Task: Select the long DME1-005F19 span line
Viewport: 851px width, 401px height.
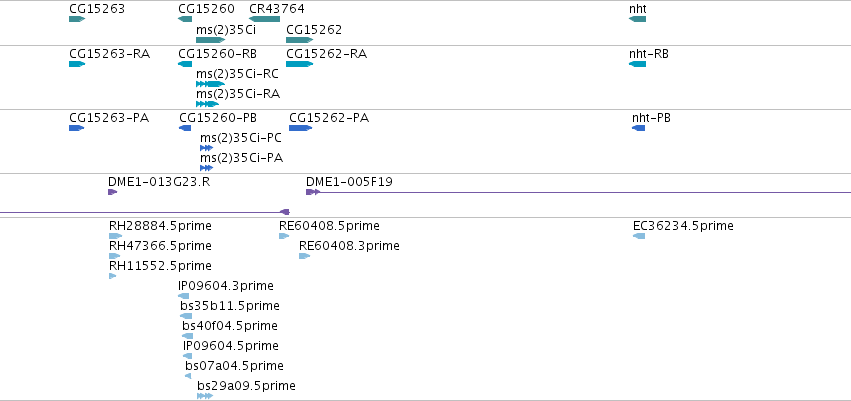Action: click(585, 192)
